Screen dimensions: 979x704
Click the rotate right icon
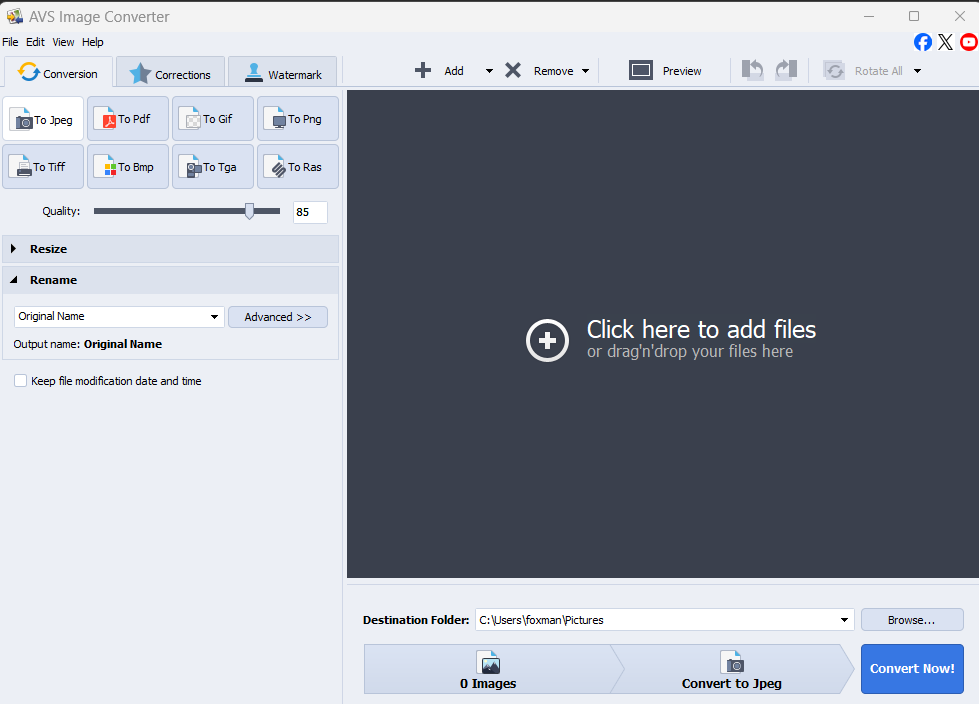[x=786, y=69]
